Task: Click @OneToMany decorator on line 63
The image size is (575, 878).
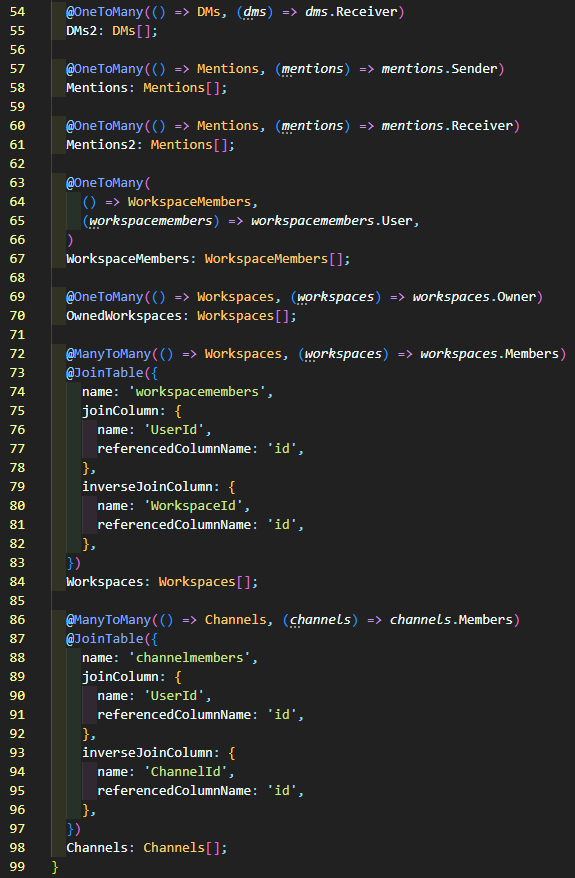Action: tap(105, 183)
